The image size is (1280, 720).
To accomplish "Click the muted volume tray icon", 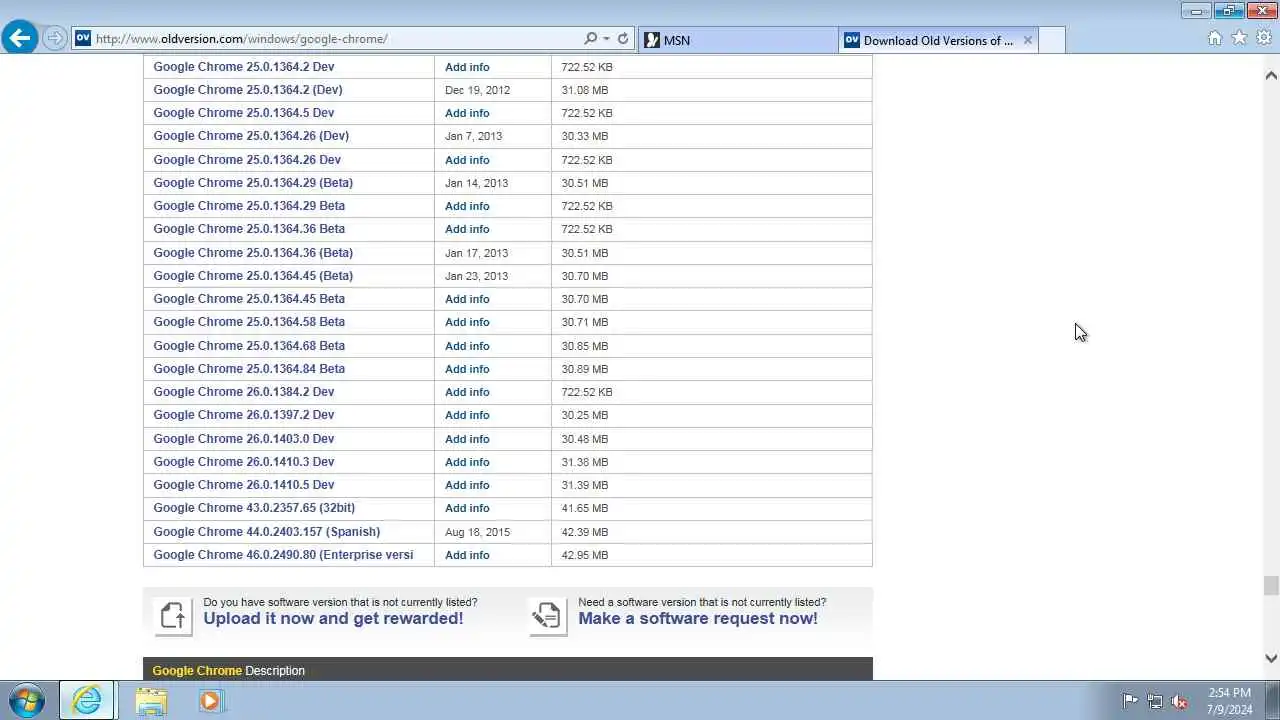I will (1179, 701).
